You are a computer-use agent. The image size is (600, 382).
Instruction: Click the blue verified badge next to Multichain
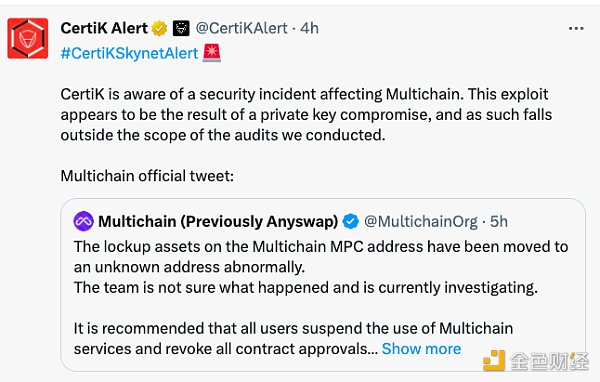[351, 221]
